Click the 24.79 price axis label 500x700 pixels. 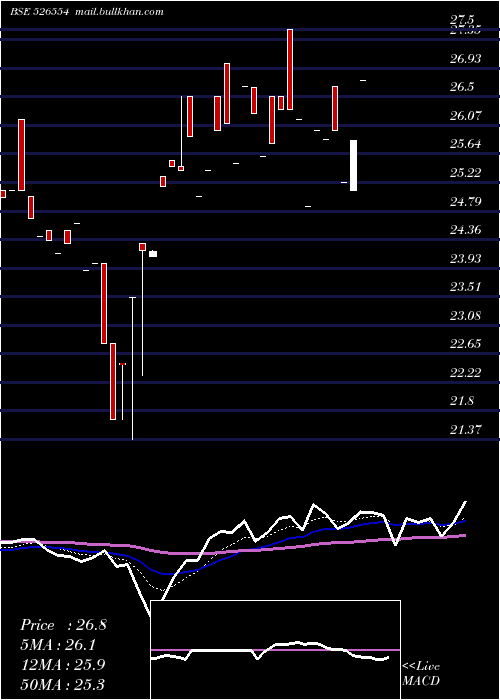[466, 202]
